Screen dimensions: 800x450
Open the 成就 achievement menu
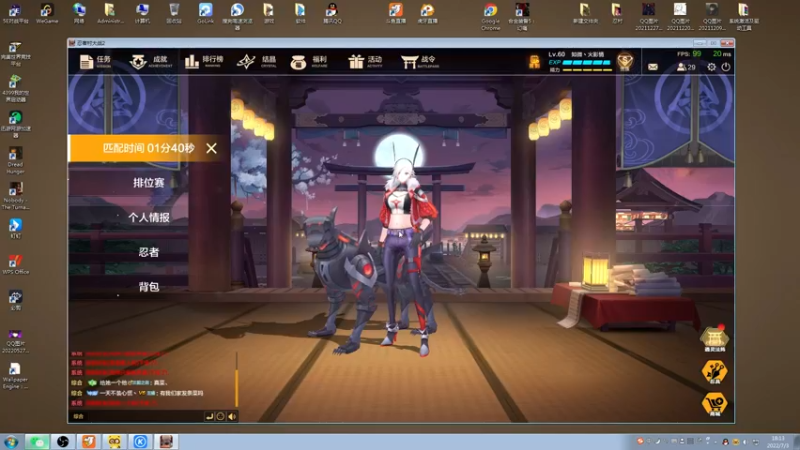[151, 62]
